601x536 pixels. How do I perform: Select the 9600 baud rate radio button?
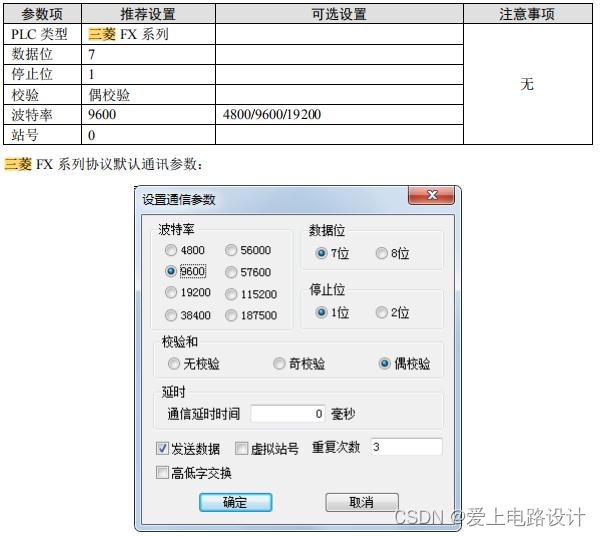point(171,271)
